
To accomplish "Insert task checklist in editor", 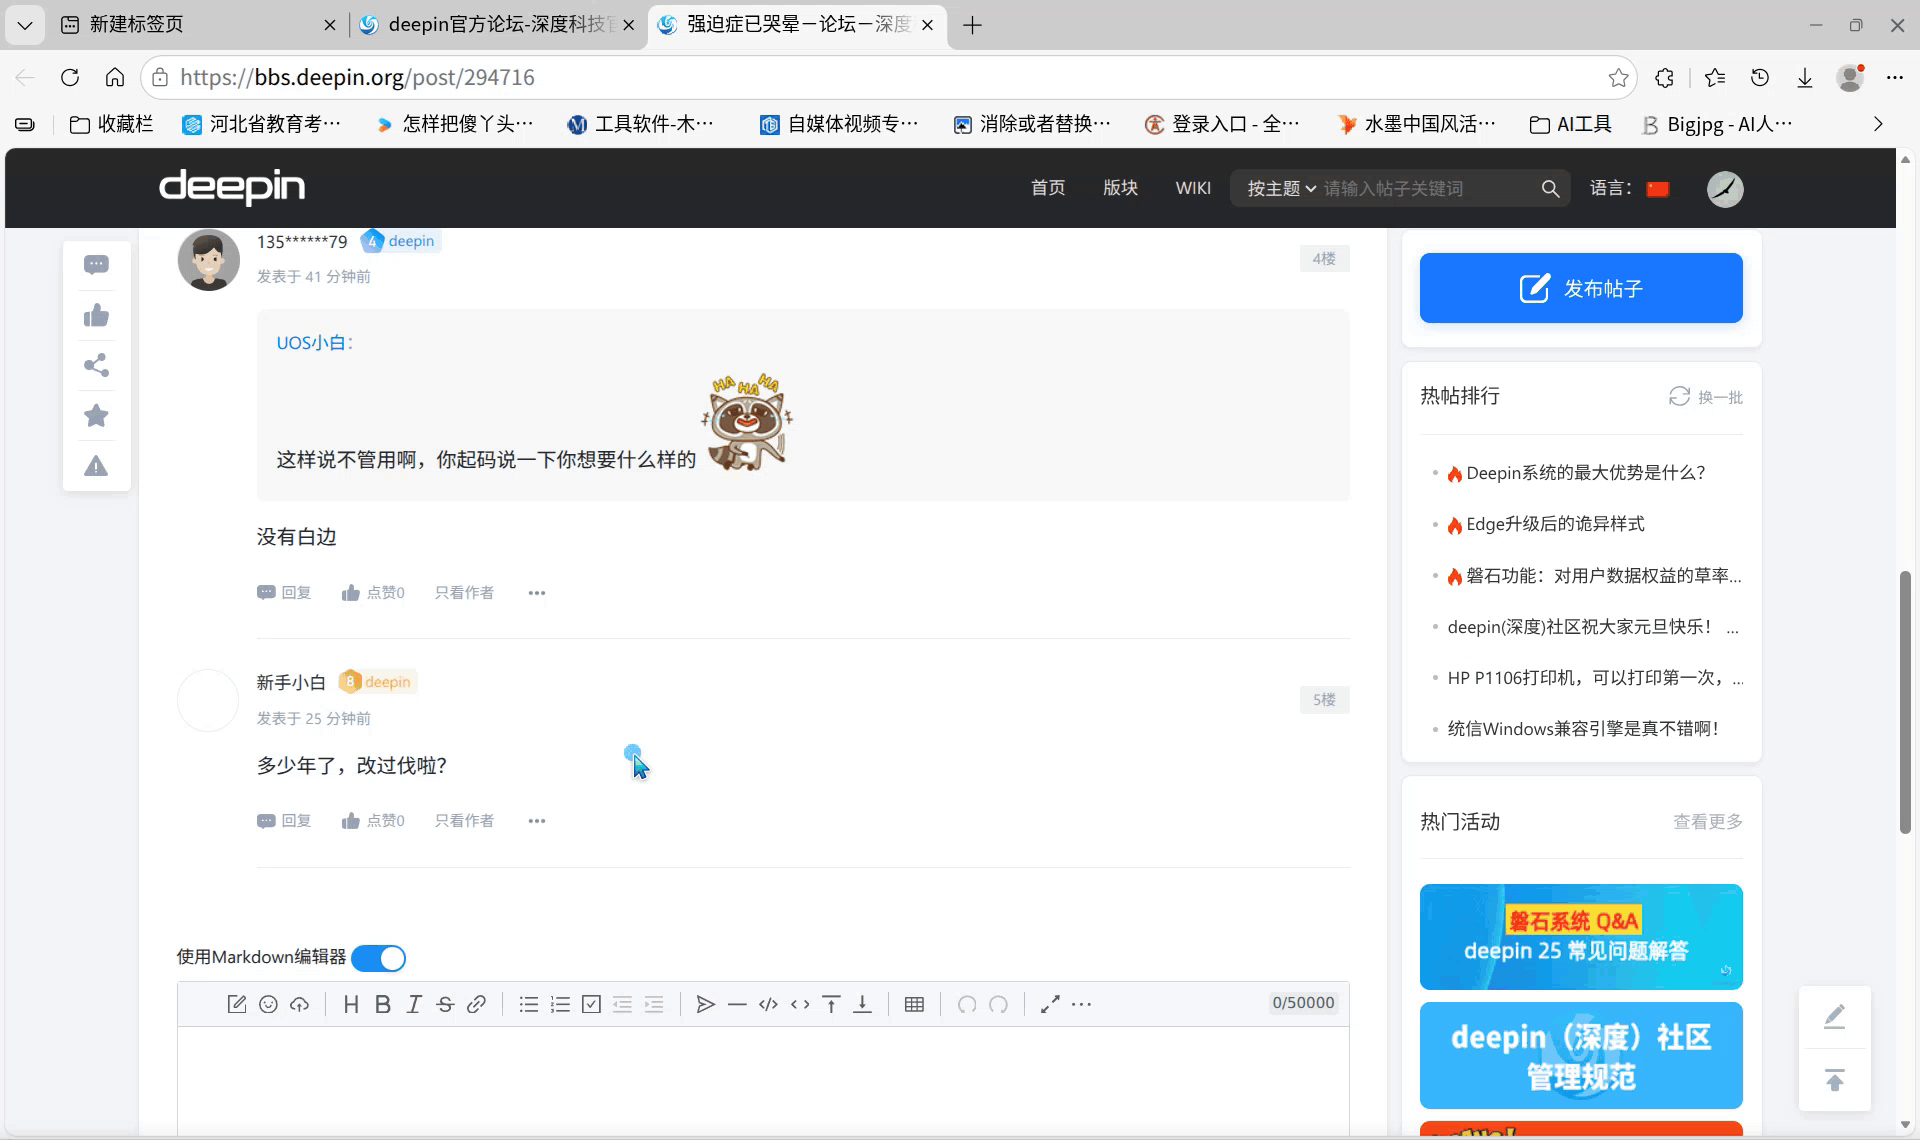I will click(x=591, y=1004).
